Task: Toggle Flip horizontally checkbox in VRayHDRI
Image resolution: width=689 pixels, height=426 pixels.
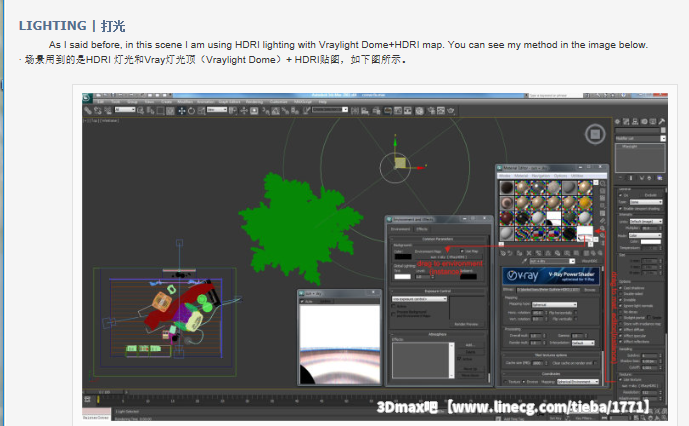Action: pos(575,313)
